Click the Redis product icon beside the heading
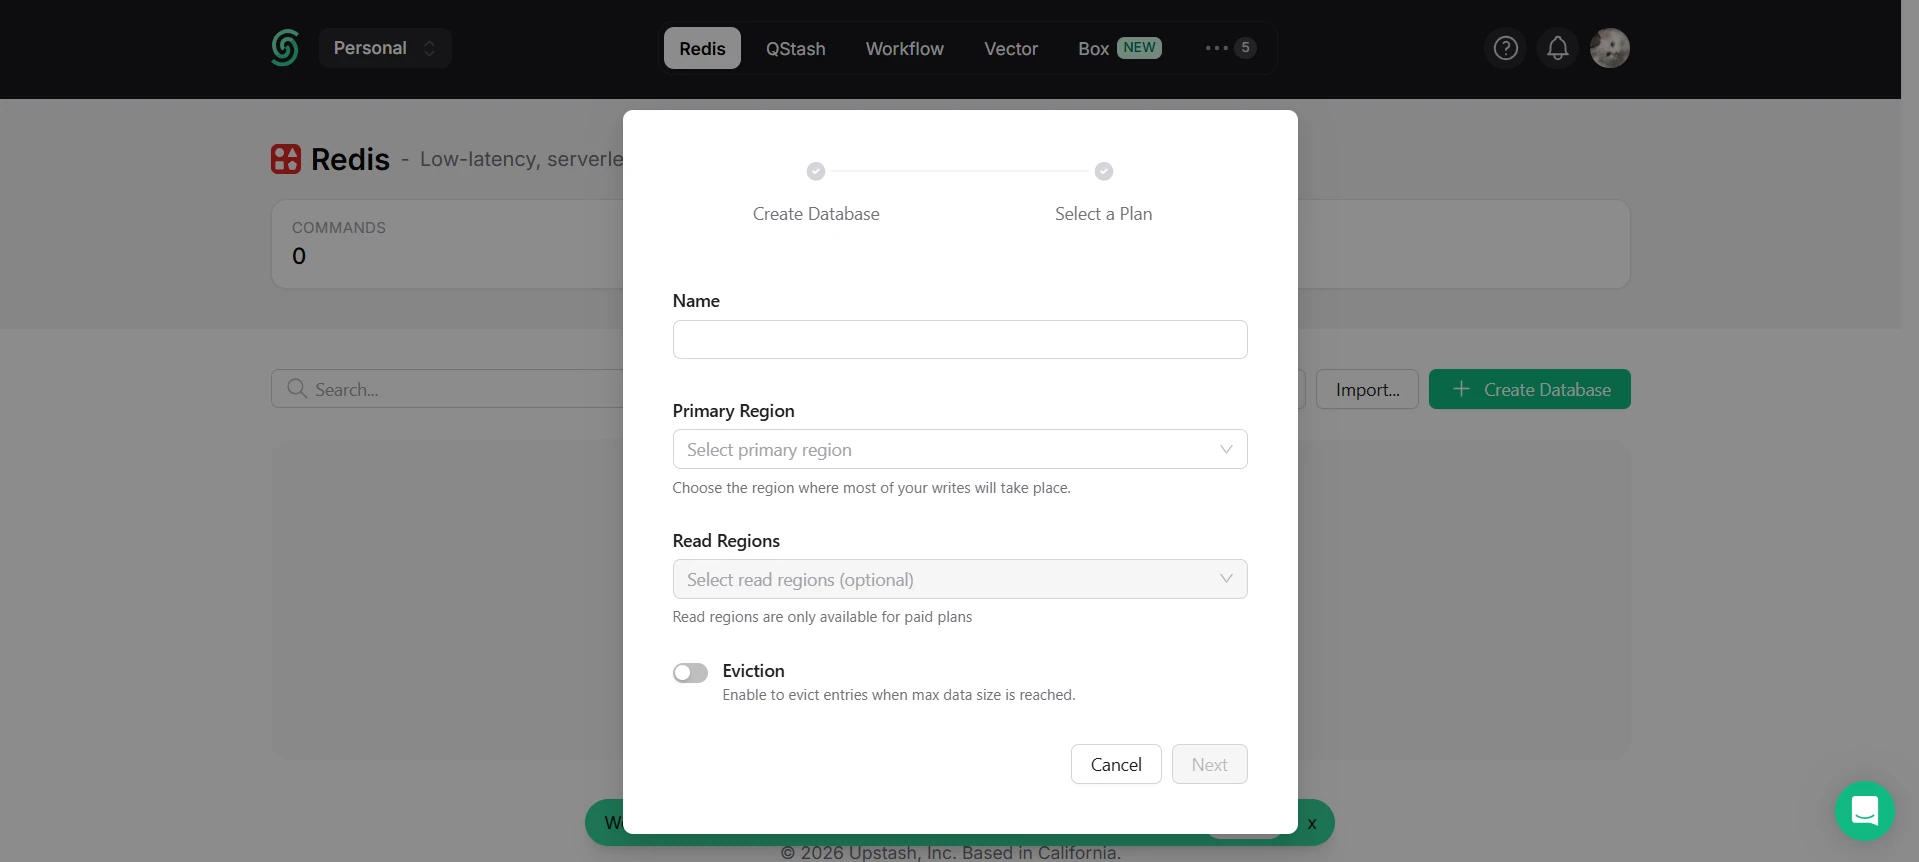 point(286,159)
